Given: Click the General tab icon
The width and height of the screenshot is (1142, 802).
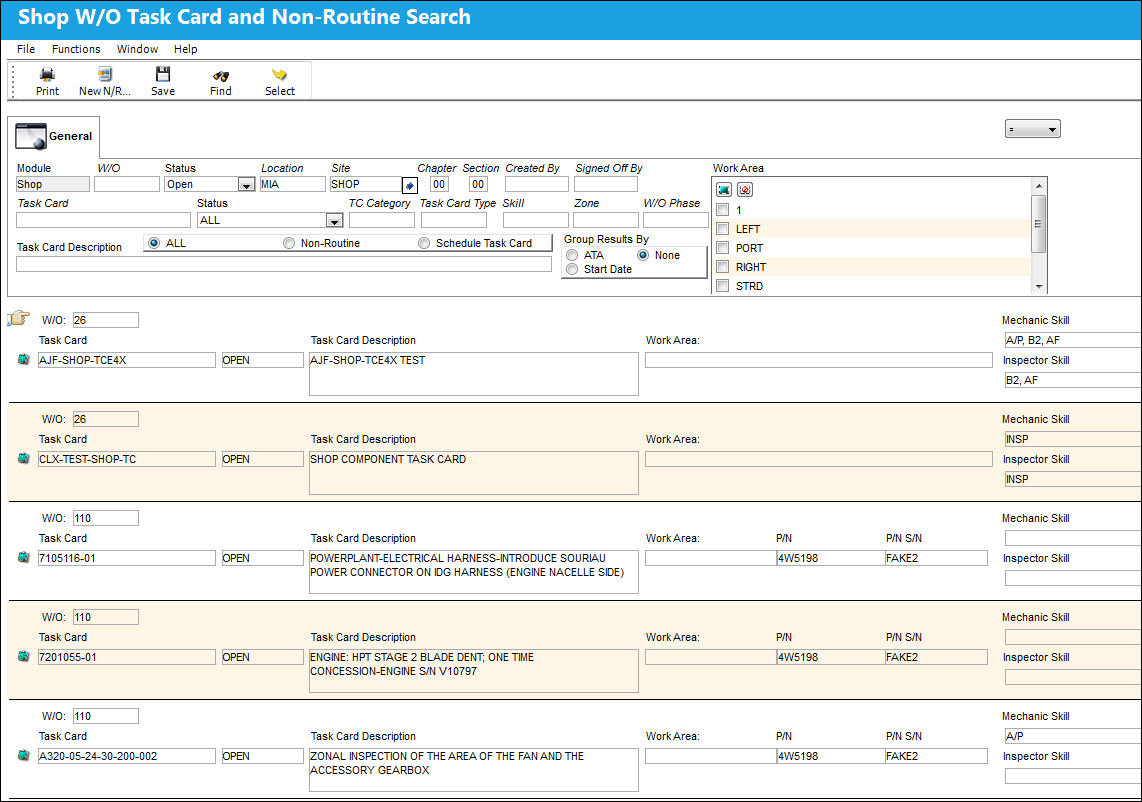Looking at the screenshot, I should pyautogui.click(x=31, y=136).
